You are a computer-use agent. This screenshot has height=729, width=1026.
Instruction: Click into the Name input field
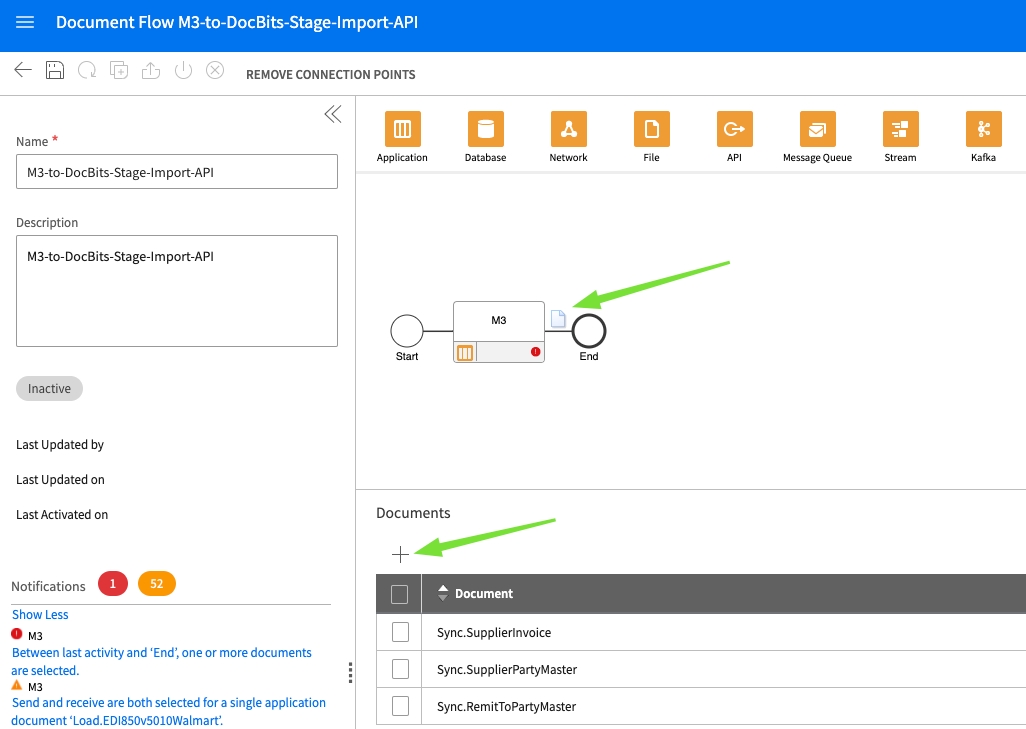pos(177,172)
